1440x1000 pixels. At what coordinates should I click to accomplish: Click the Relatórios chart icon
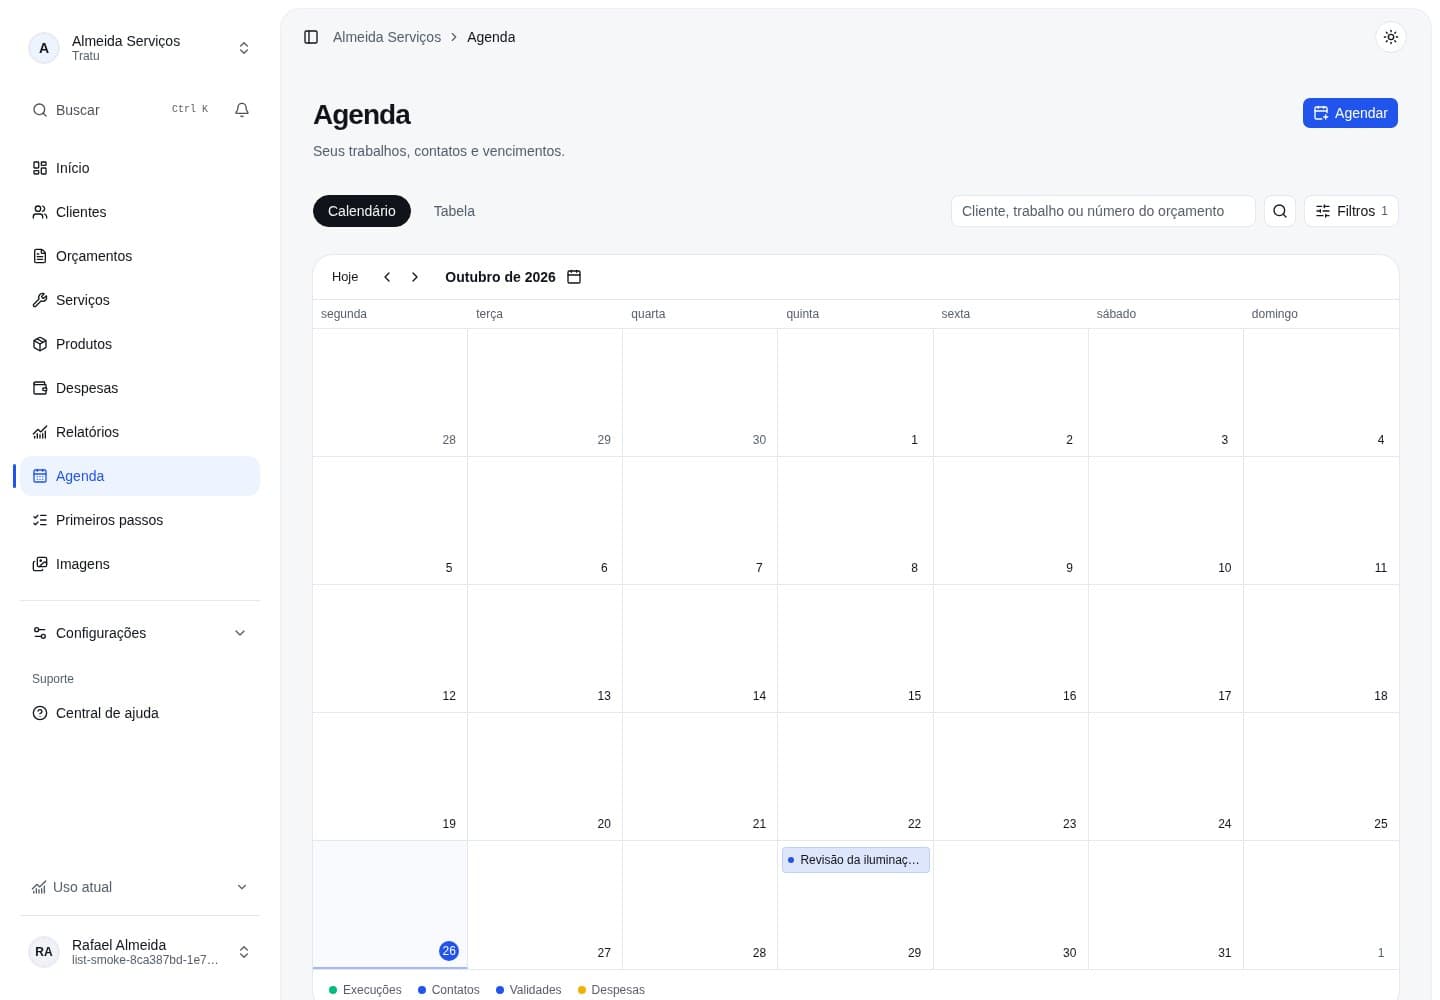click(x=40, y=432)
